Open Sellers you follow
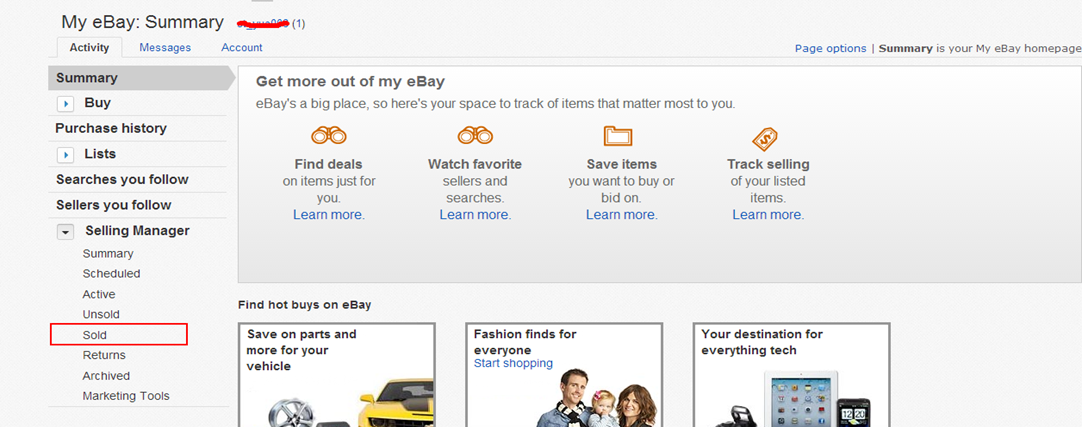The width and height of the screenshot is (1082, 427). click(x=113, y=205)
